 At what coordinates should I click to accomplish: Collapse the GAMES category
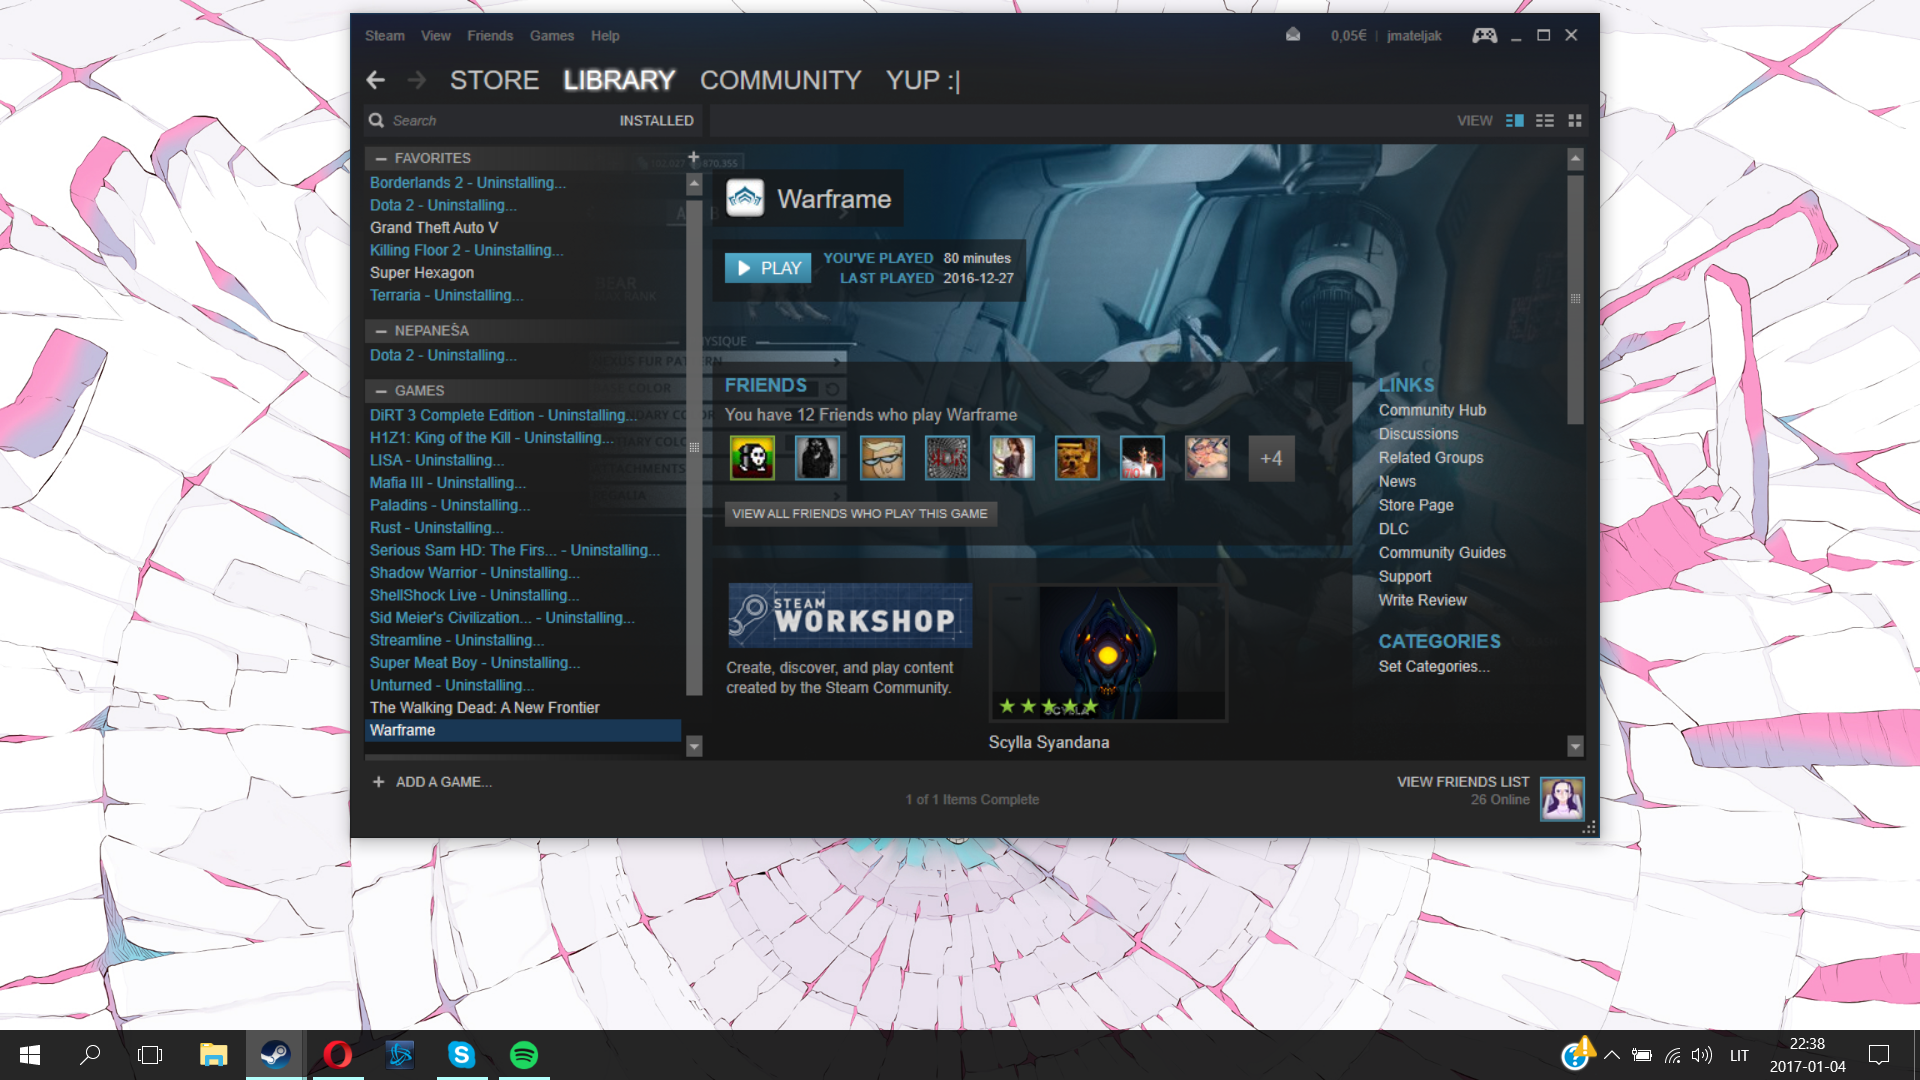pyautogui.click(x=381, y=391)
